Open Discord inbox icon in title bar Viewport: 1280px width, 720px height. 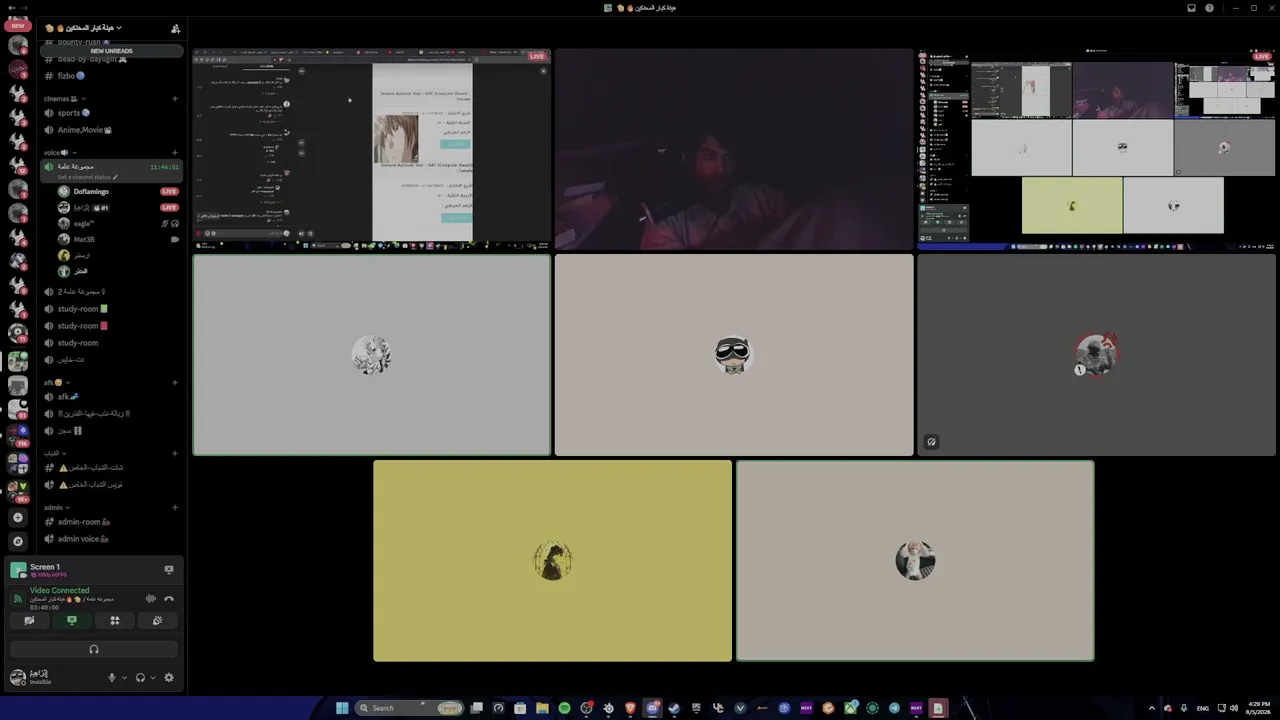click(x=1191, y=8)
